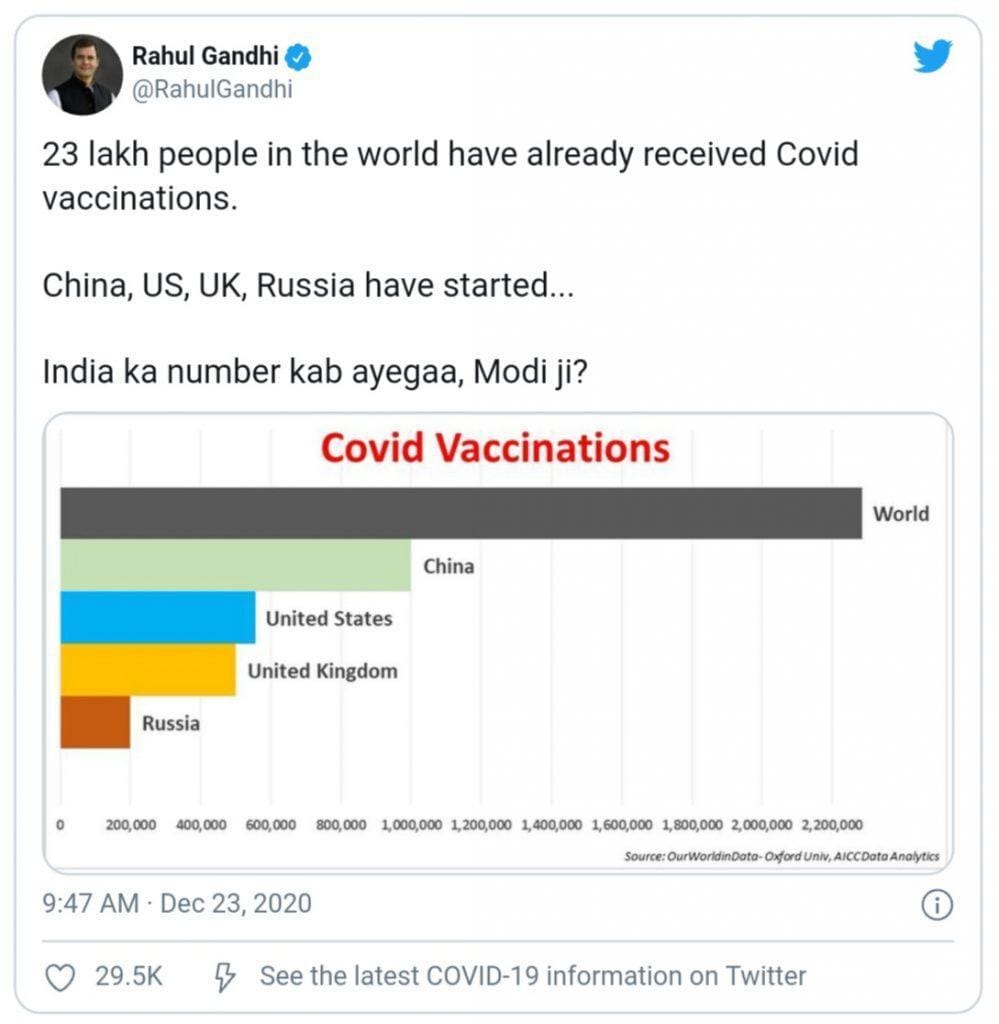Like the tweet with heart icon
Screen dimensions: 999x1024
(x=61, y=976)
